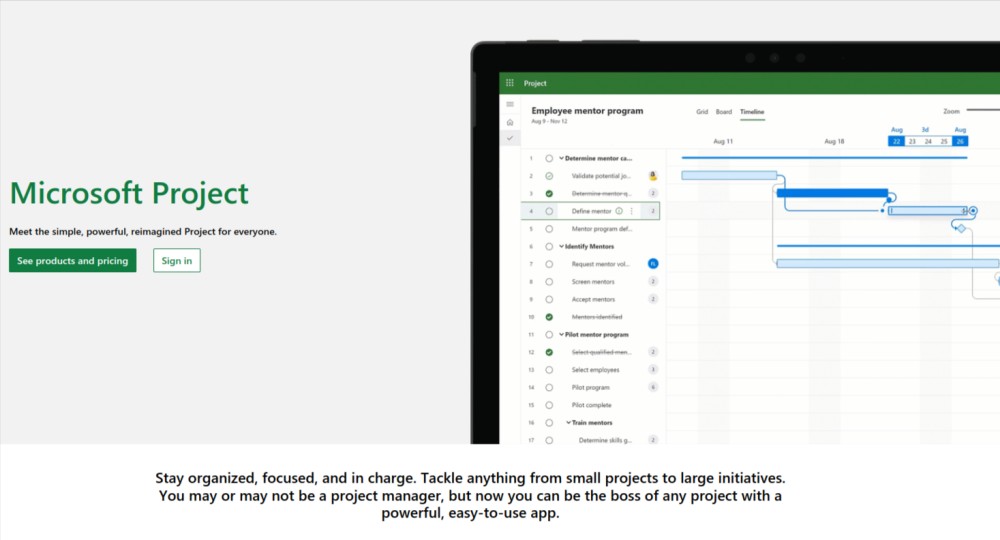1000x540 pixels.
Task: Select the Request mentor vol... task name
Action: pos(600,264)
